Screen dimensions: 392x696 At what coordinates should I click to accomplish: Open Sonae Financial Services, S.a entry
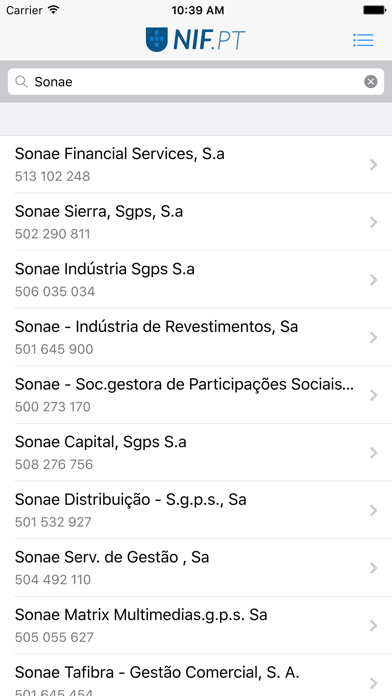pyautogui.click(x=196, y=164)
